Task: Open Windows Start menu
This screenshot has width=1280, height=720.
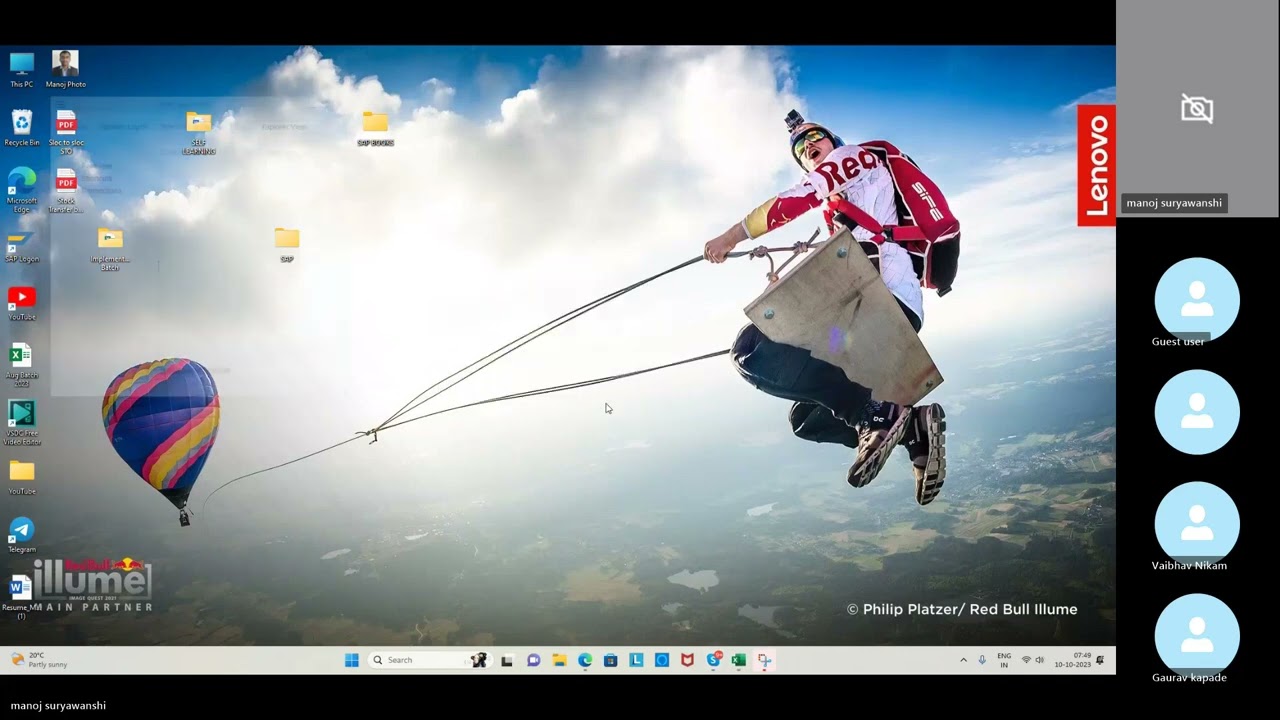Action: coord(352,660)
